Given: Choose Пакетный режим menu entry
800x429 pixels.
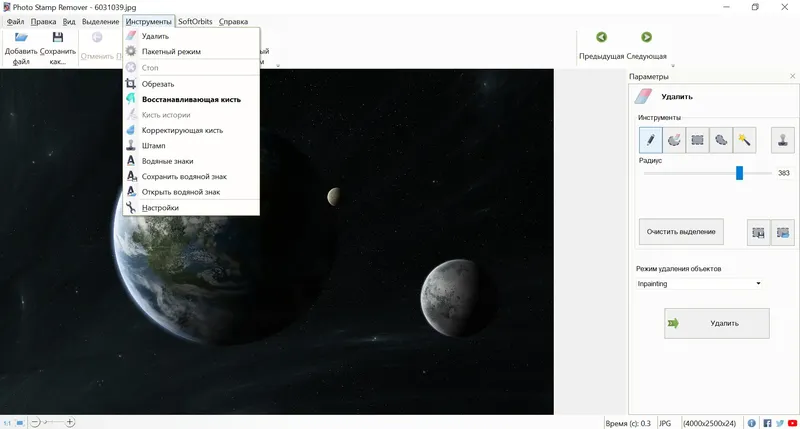Looking at the screenshot, I should pos(191,52).
